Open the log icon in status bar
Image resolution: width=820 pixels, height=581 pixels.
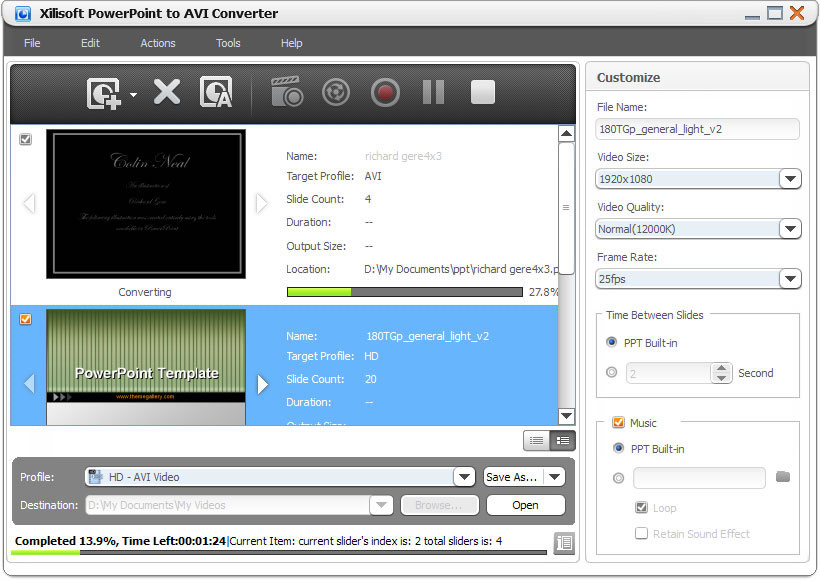click(x=564, y=543)
